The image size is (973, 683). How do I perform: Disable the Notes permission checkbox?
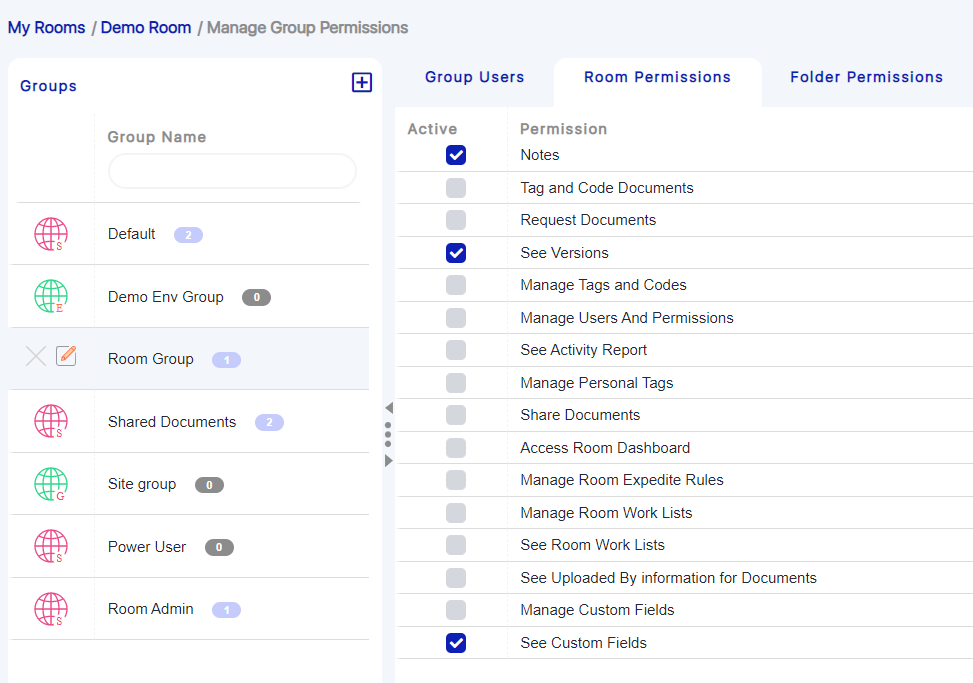pos(456,155)
